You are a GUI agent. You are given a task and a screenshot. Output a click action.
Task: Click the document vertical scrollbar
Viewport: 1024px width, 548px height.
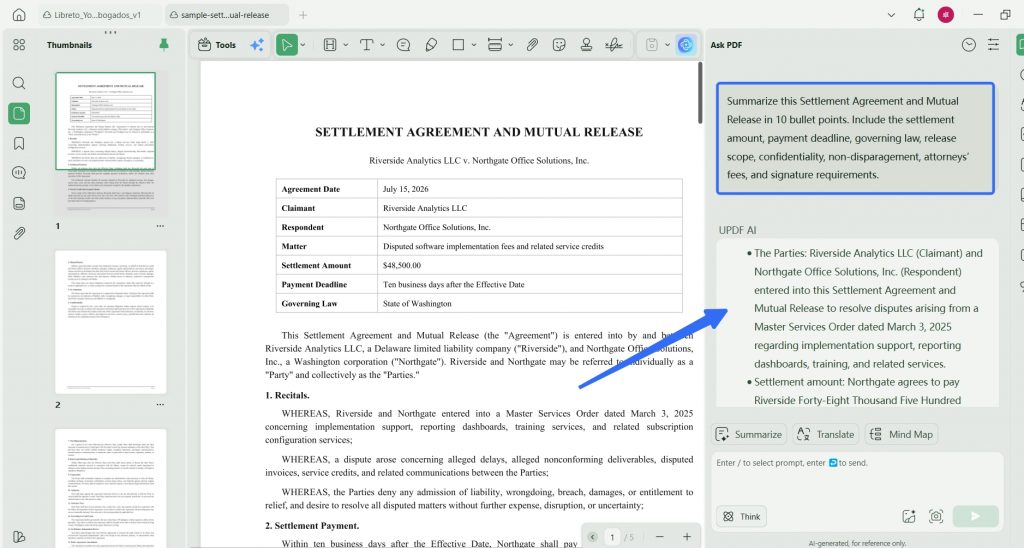tap(699, 93)
